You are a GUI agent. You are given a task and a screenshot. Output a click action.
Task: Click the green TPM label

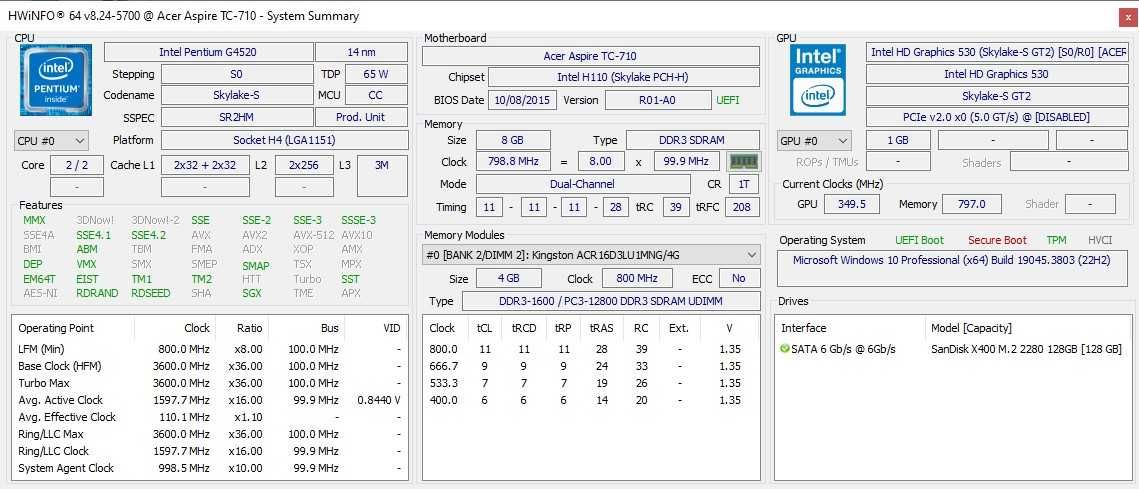coord(1057,241)
